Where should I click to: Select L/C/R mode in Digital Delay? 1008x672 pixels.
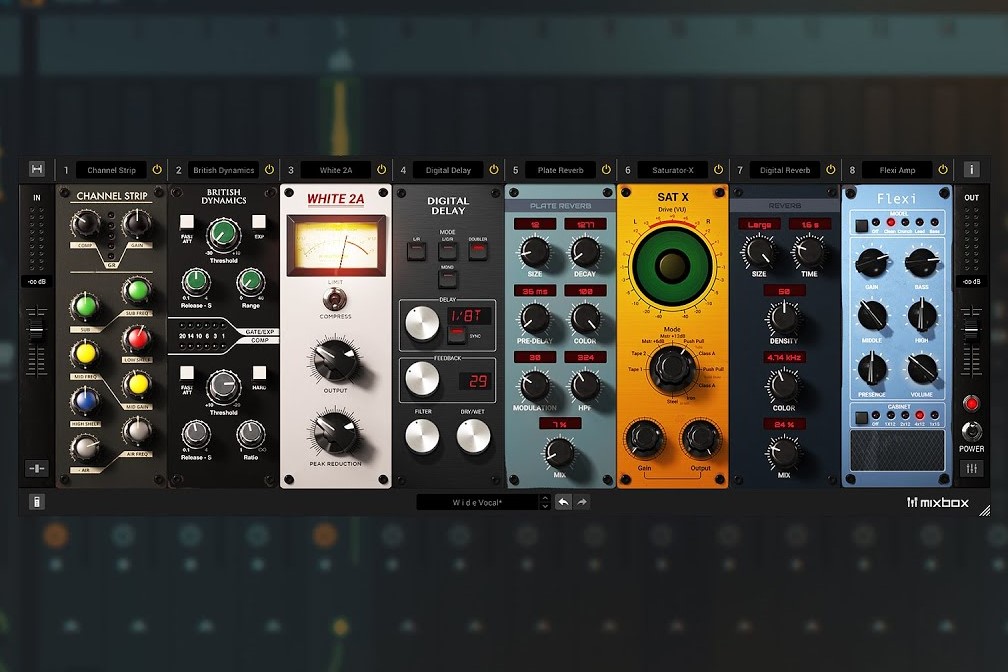(x=447, y=251)
